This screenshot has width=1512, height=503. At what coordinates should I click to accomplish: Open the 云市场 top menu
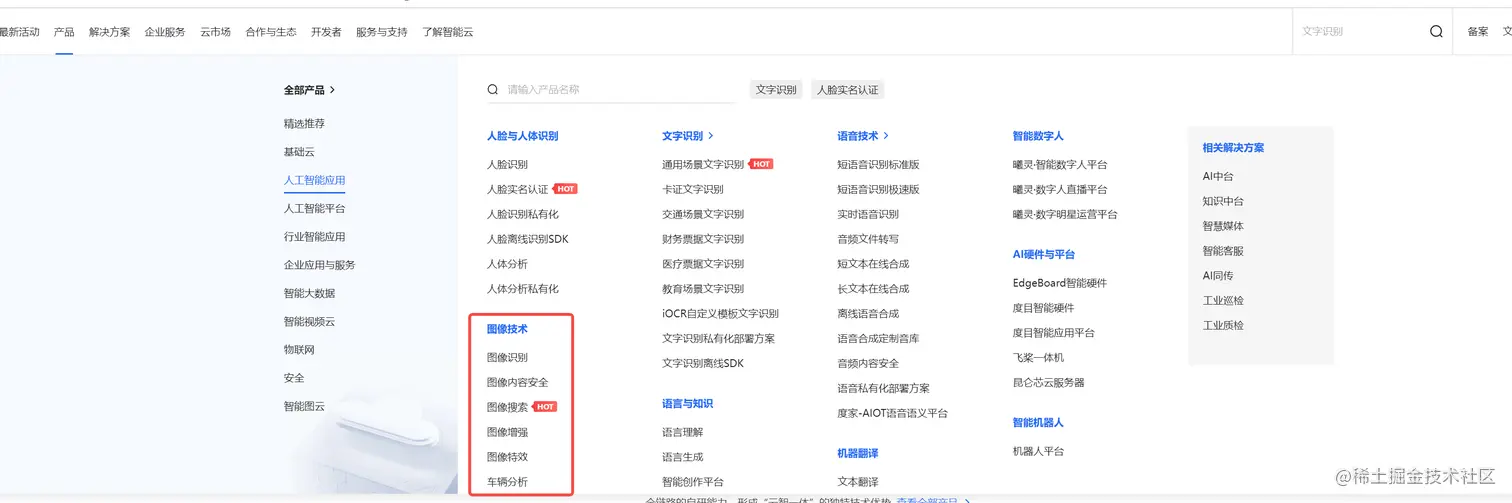[x=215, y=32]
